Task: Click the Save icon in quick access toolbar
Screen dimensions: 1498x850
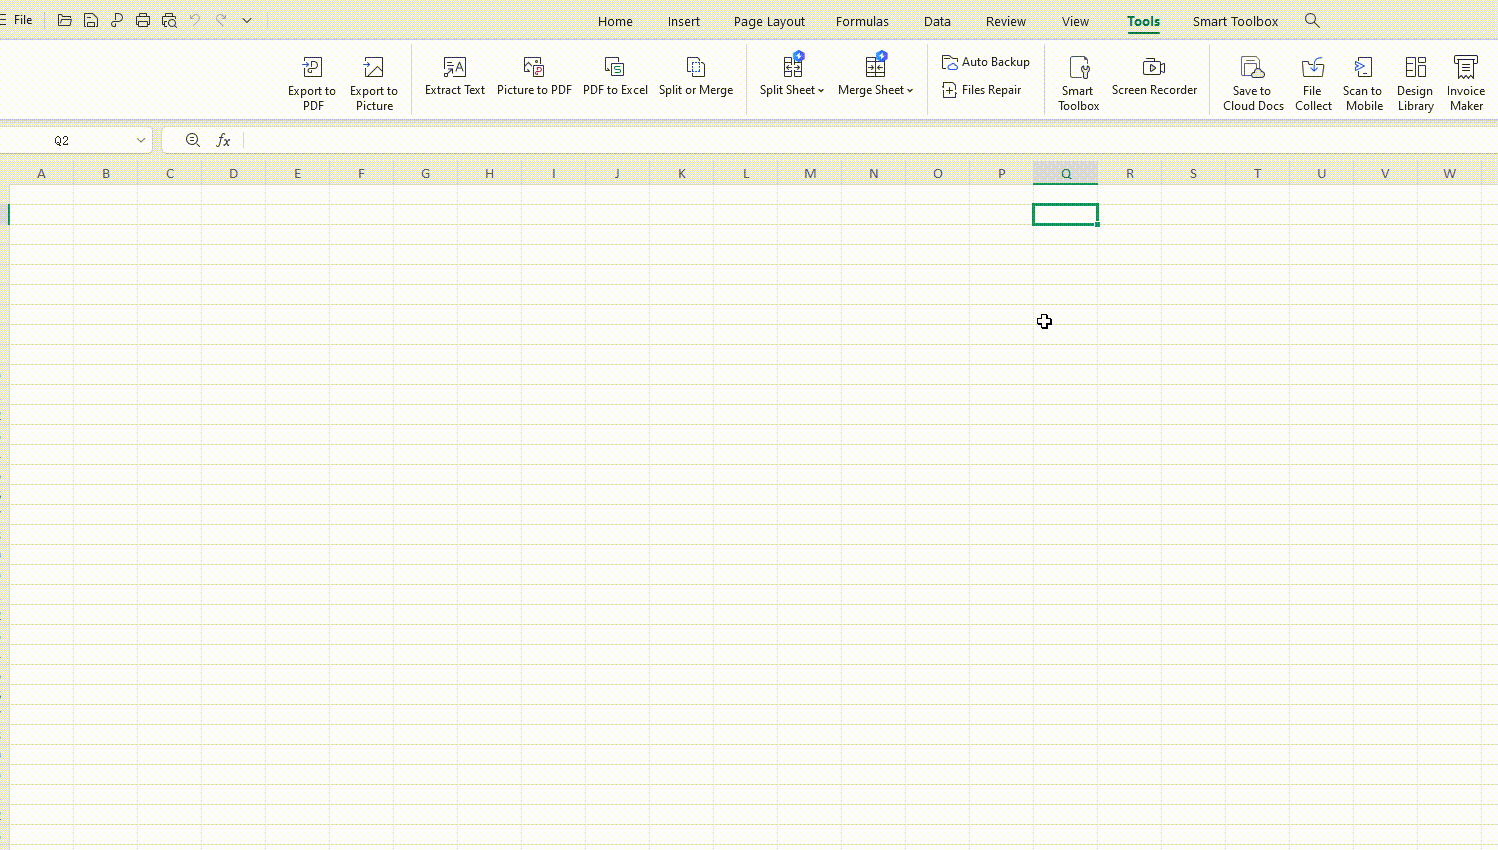Action: (91, 20)
